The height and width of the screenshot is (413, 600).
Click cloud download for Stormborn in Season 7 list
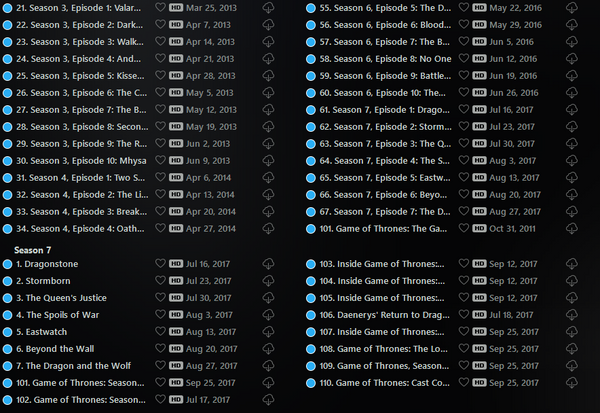(x=268, y=281)
